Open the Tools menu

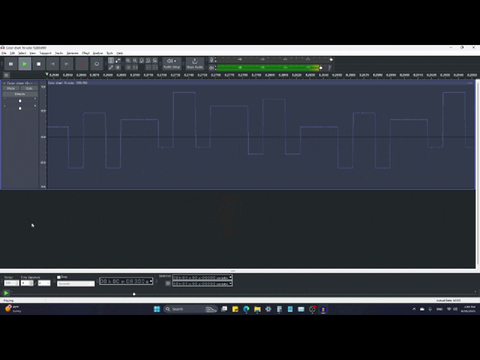pos(110,53)
